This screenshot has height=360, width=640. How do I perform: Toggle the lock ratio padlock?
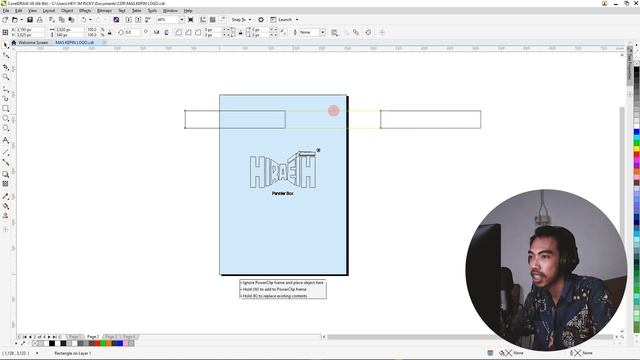click(109, 32)
